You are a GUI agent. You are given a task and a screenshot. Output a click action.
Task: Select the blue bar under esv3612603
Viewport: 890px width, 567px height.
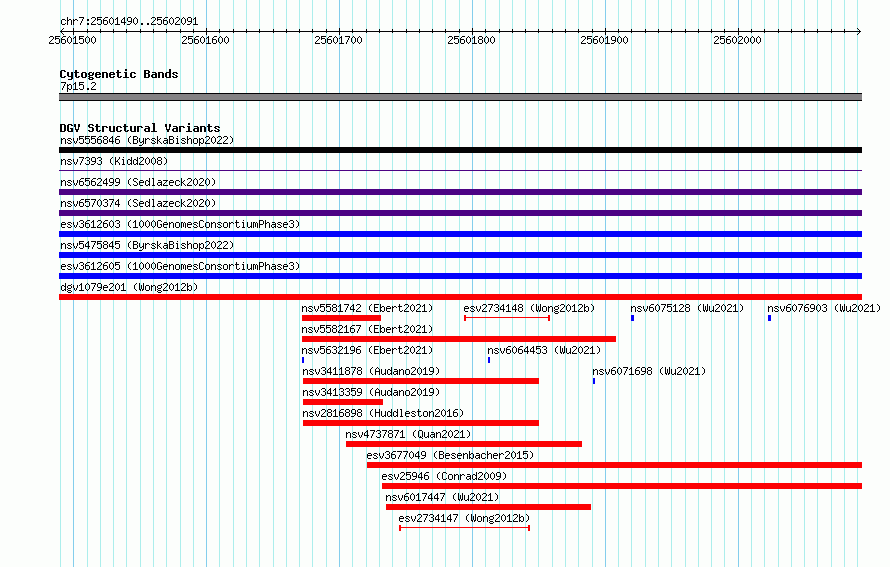tap(460, 234)
